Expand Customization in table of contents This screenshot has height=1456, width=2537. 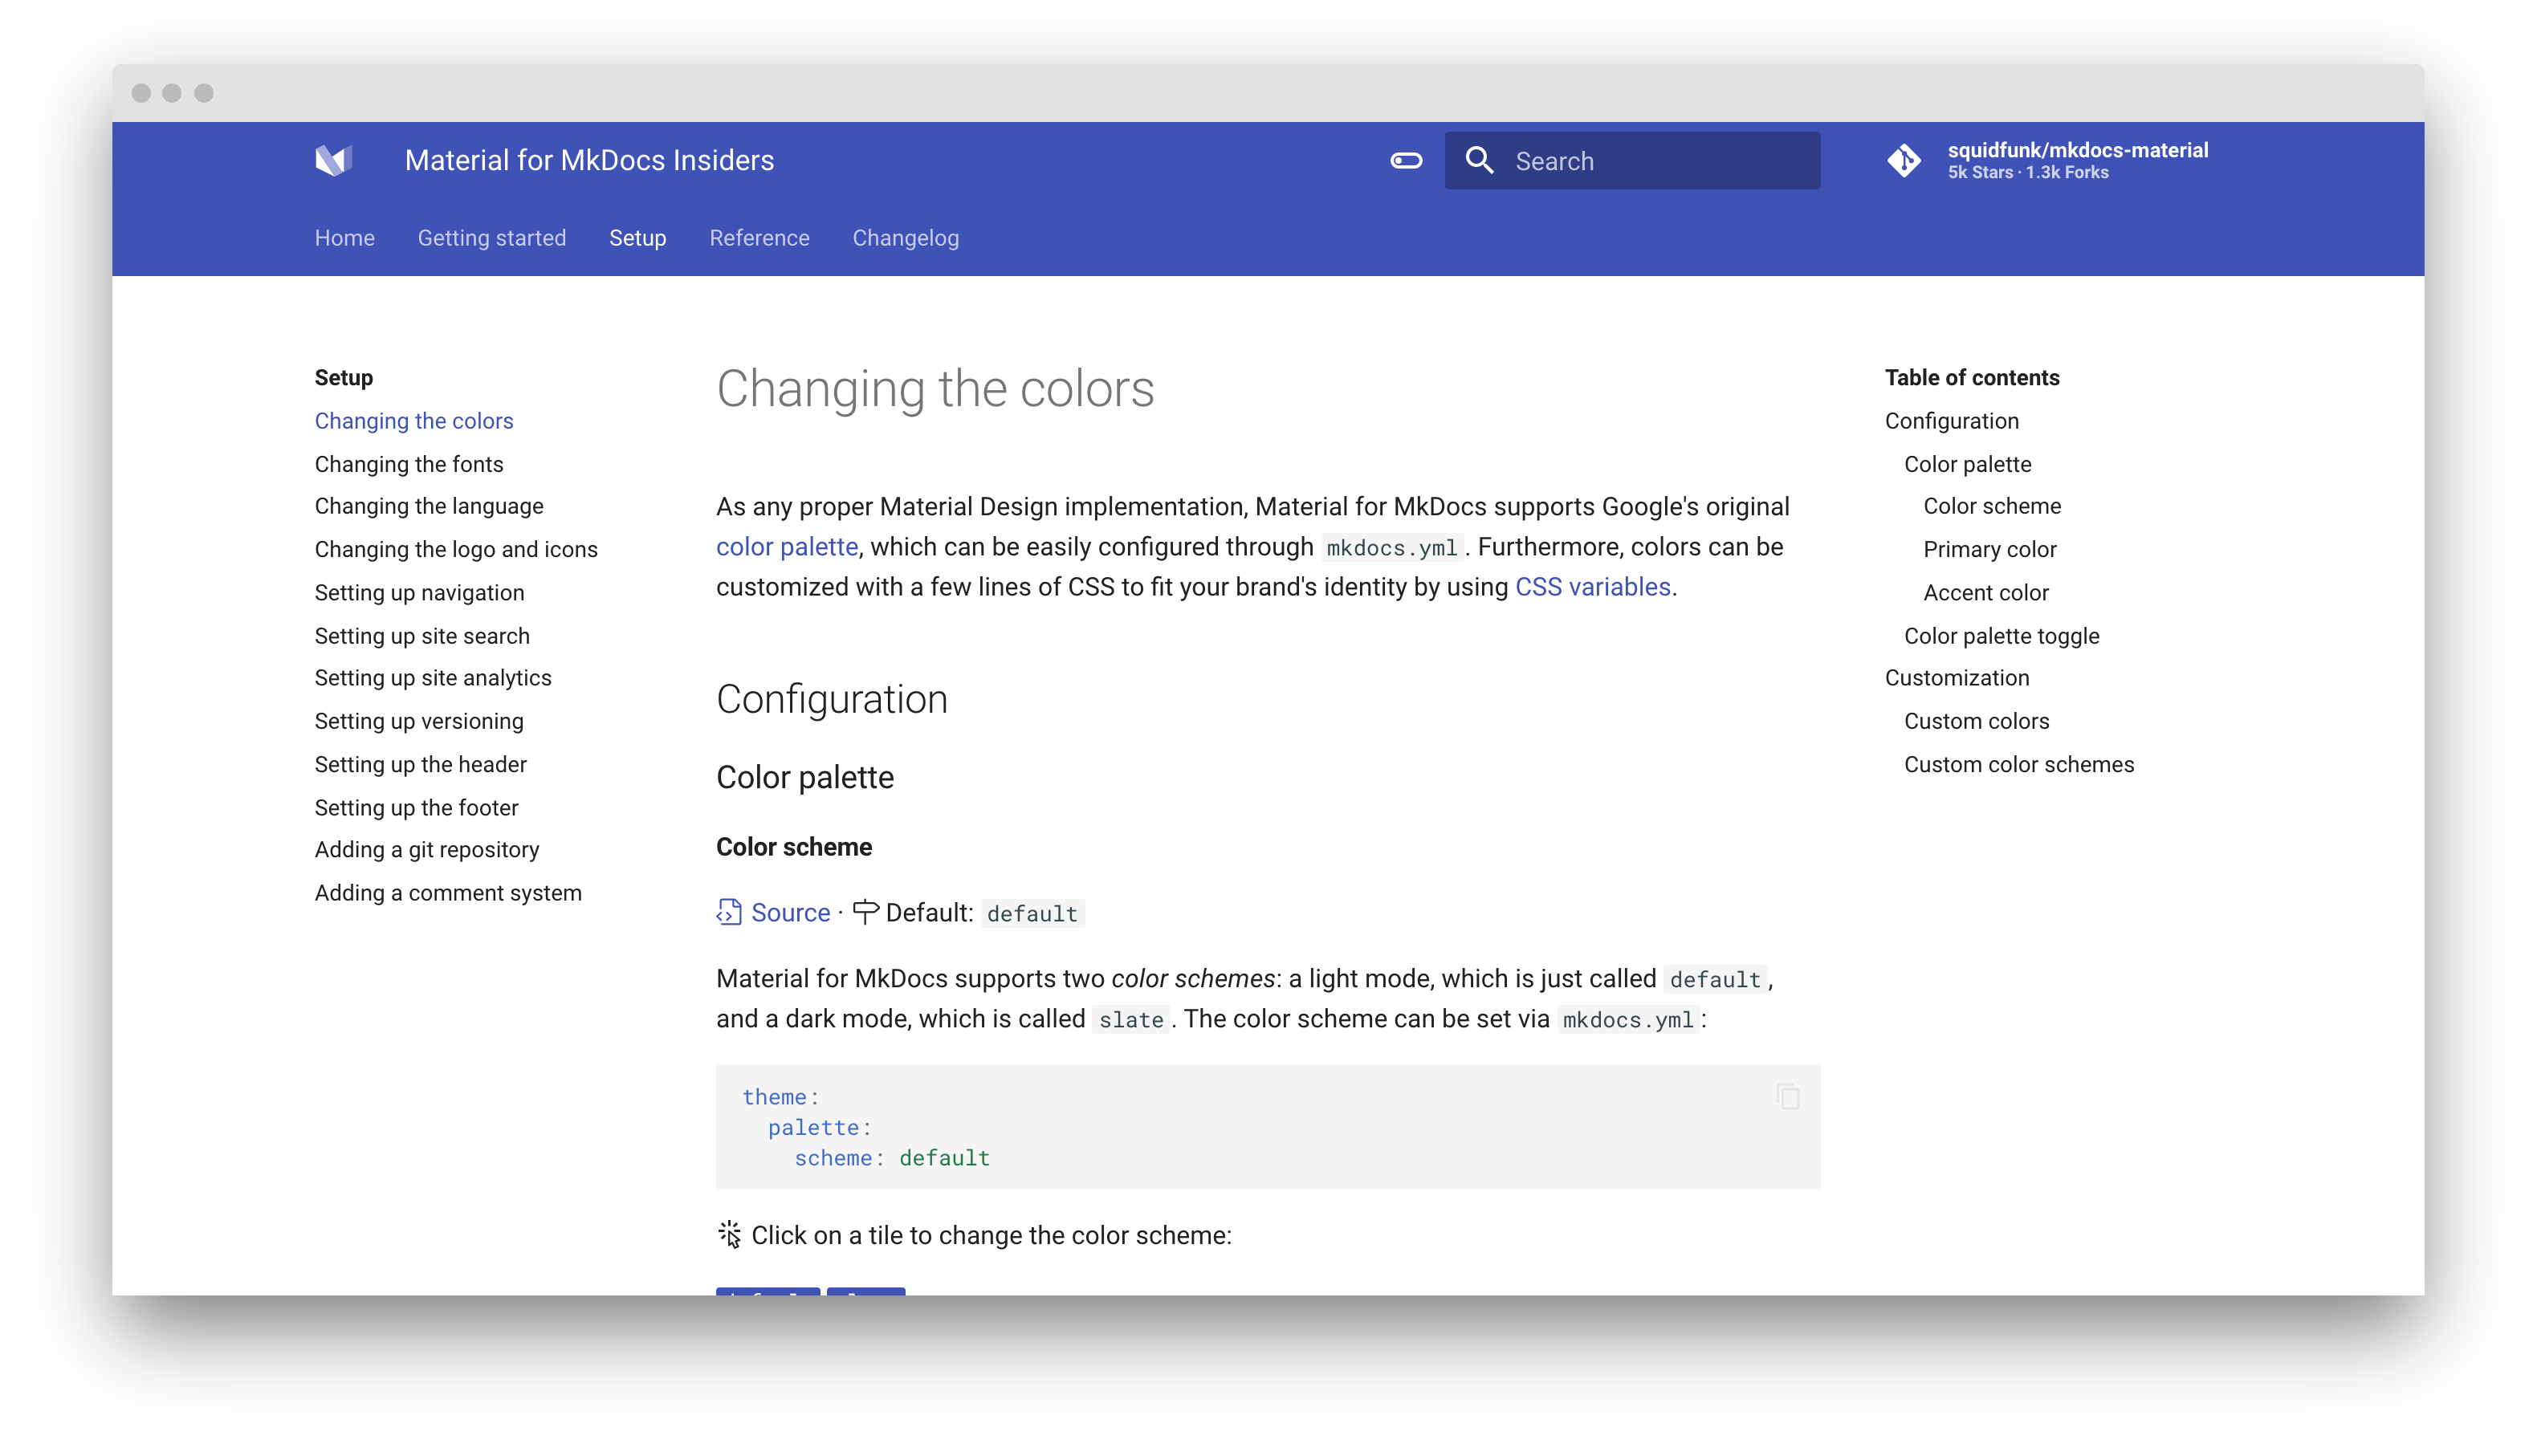(x=1953, y=677)
